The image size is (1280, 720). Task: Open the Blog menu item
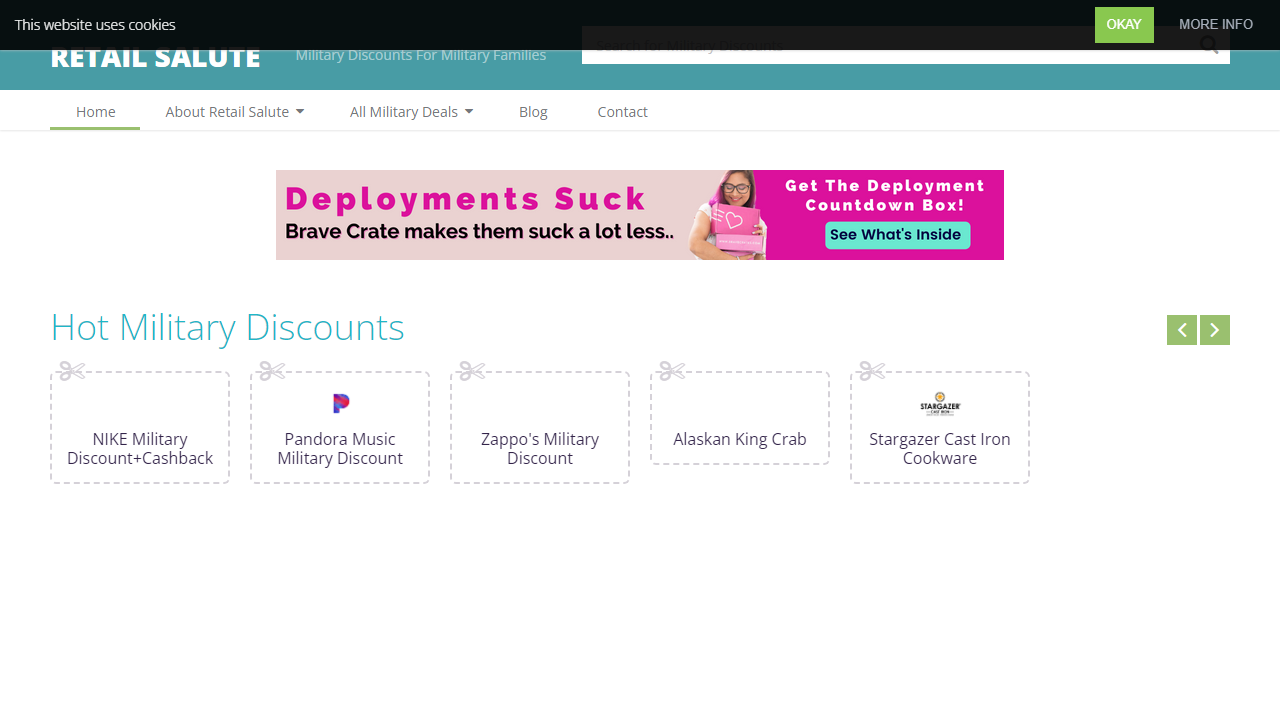click(x=533, y=112)
